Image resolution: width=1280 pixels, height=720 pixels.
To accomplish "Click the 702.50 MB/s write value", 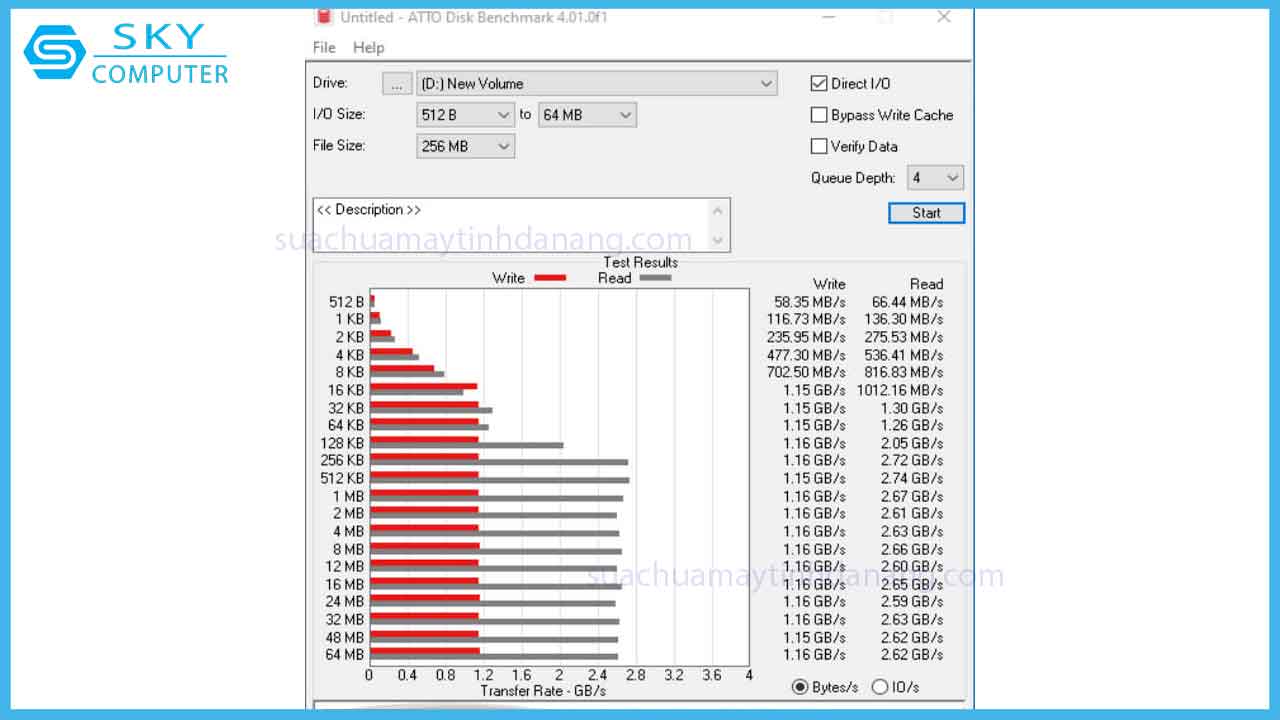I will (806, 372).
